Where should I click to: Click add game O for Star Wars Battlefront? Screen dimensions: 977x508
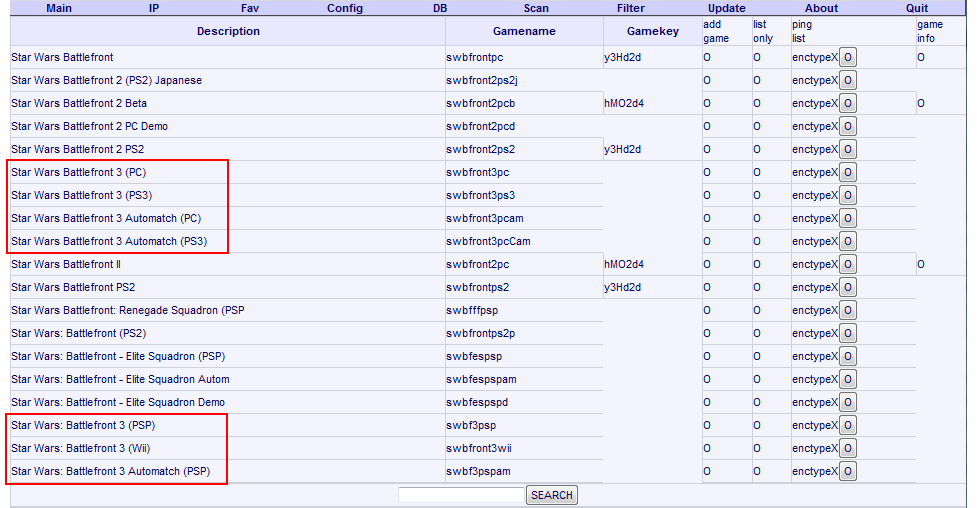[707, 57]
